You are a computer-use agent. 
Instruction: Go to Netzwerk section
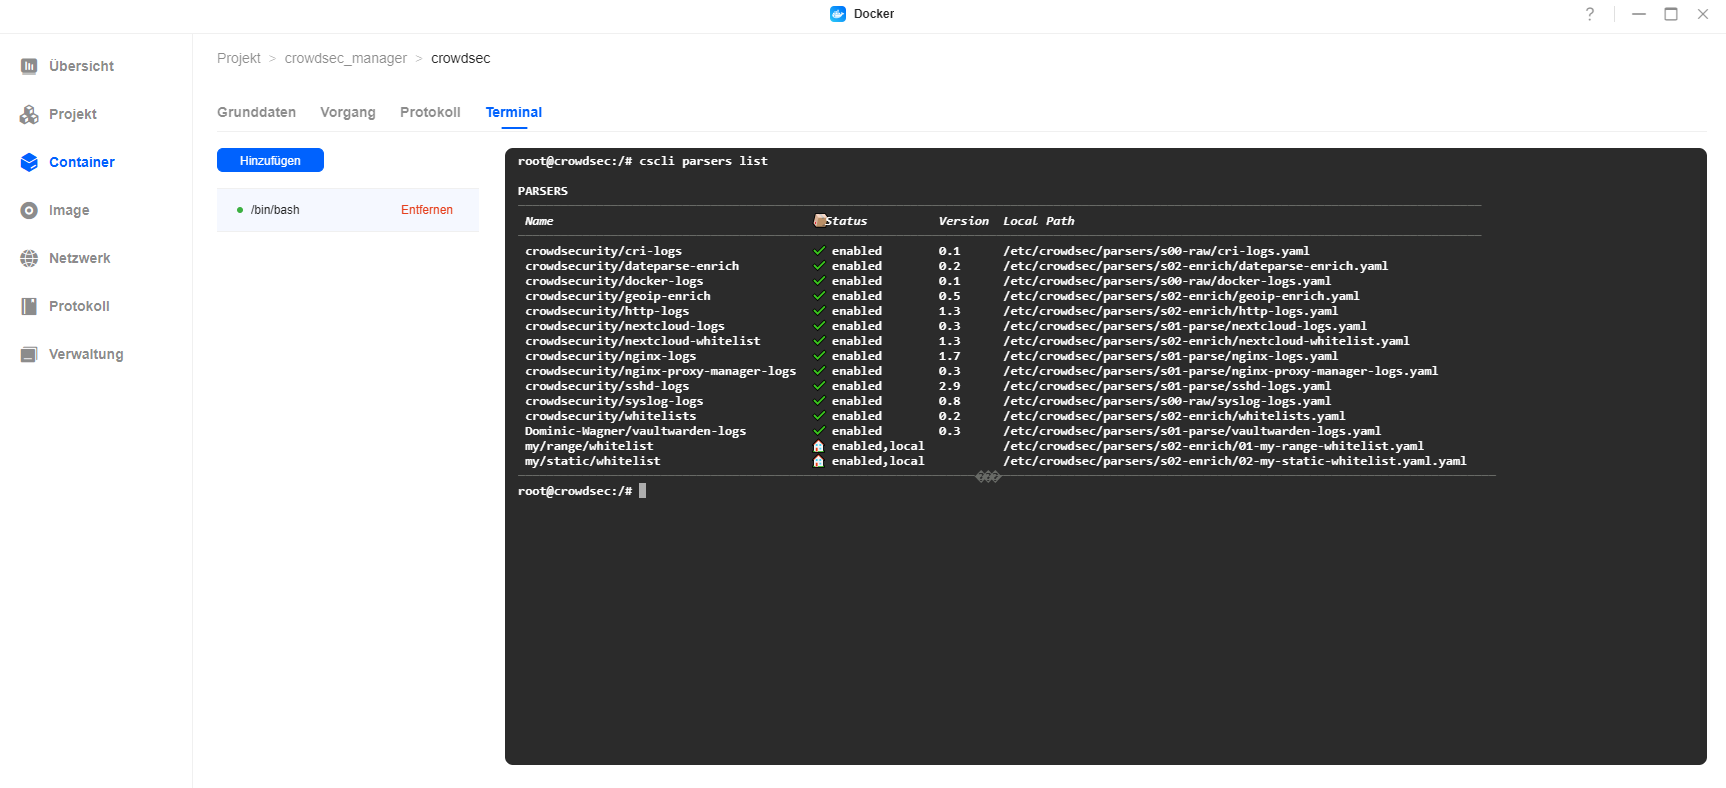click(x=80, y=258)
